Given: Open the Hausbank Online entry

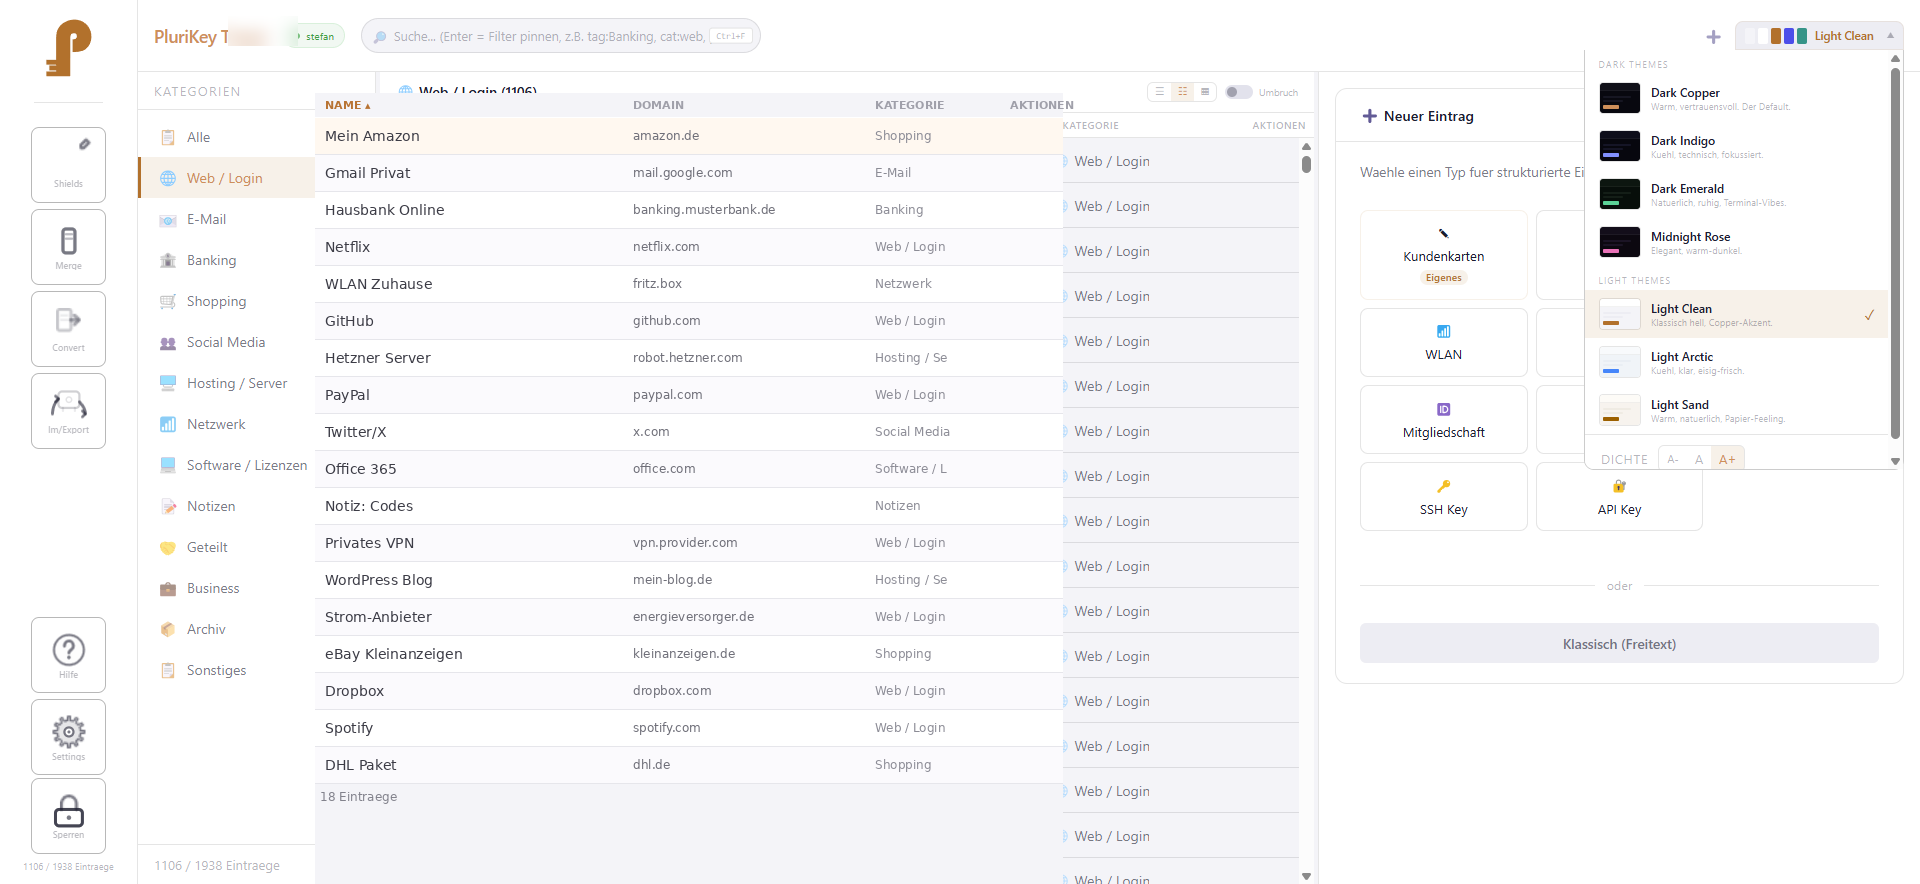Looking at the screenshot, I should 688,210.
